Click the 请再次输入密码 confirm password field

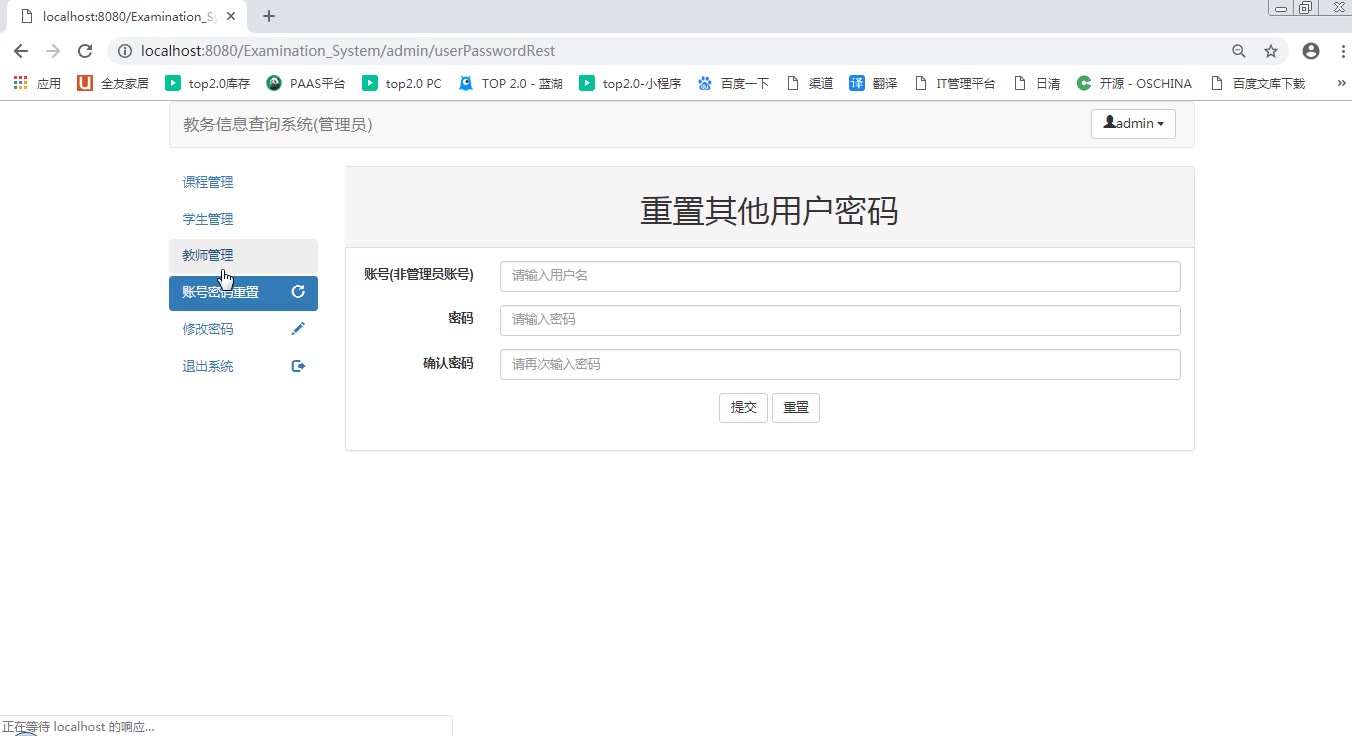click(839, 365)
